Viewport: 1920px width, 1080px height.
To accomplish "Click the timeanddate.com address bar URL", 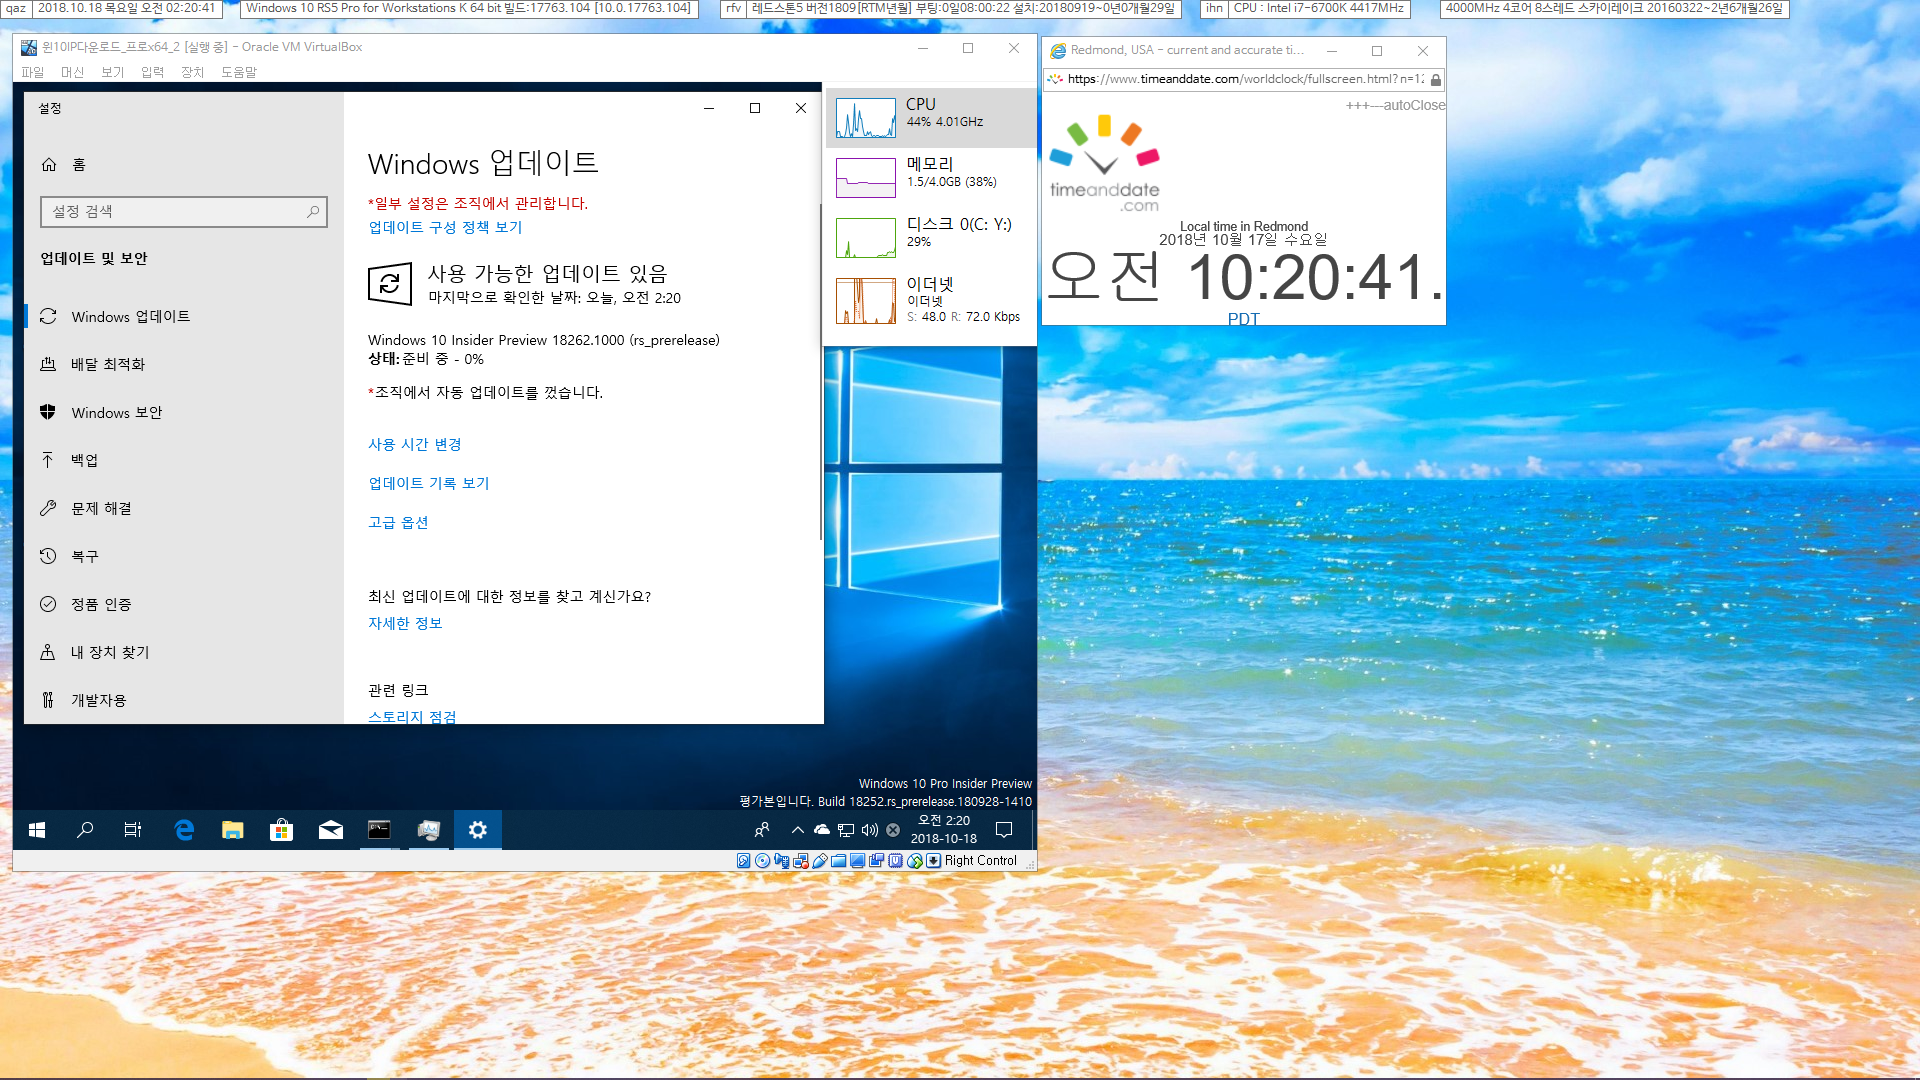I will tap(1245, 79).
